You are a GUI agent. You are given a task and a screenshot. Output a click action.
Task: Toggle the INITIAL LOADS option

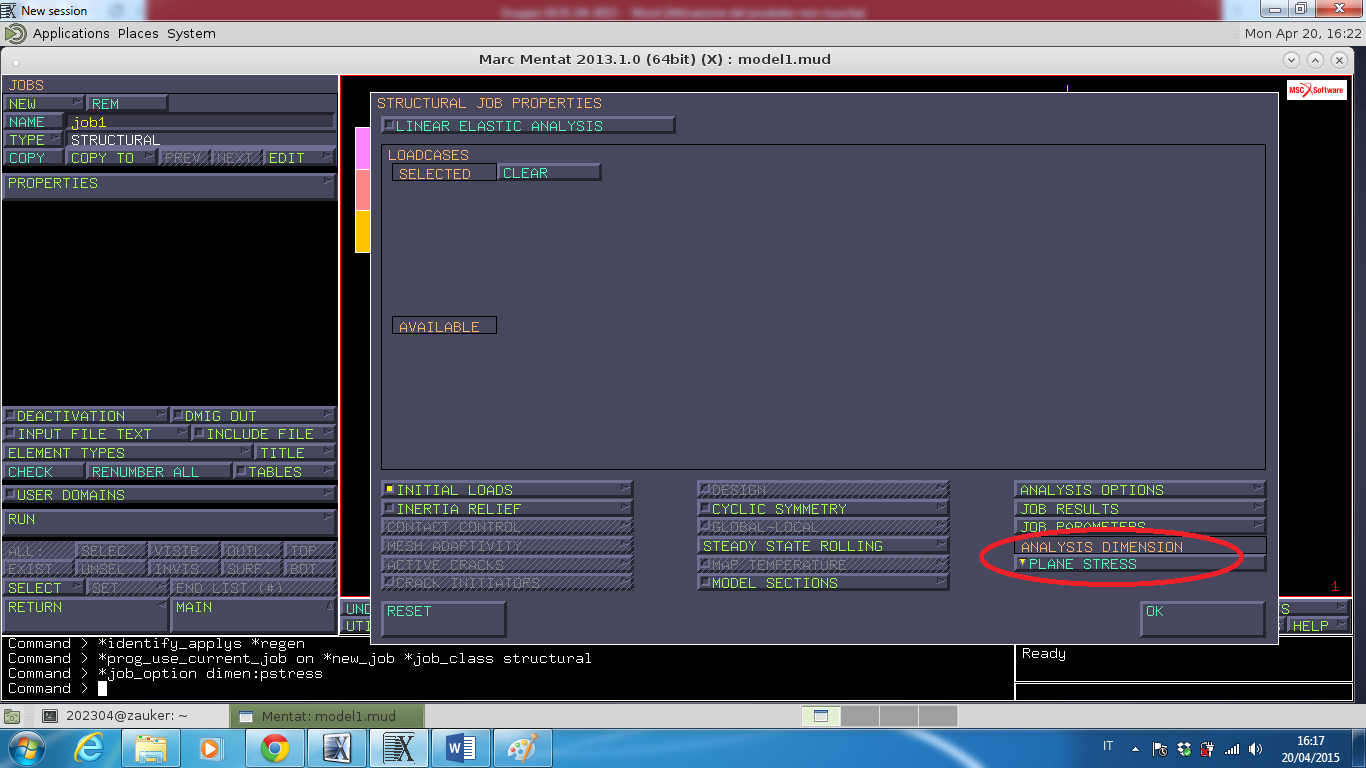507,490
